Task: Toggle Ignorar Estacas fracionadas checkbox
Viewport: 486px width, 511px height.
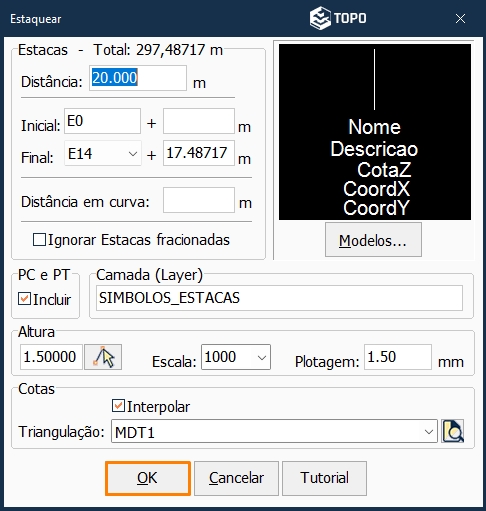Action: [39, 240]
